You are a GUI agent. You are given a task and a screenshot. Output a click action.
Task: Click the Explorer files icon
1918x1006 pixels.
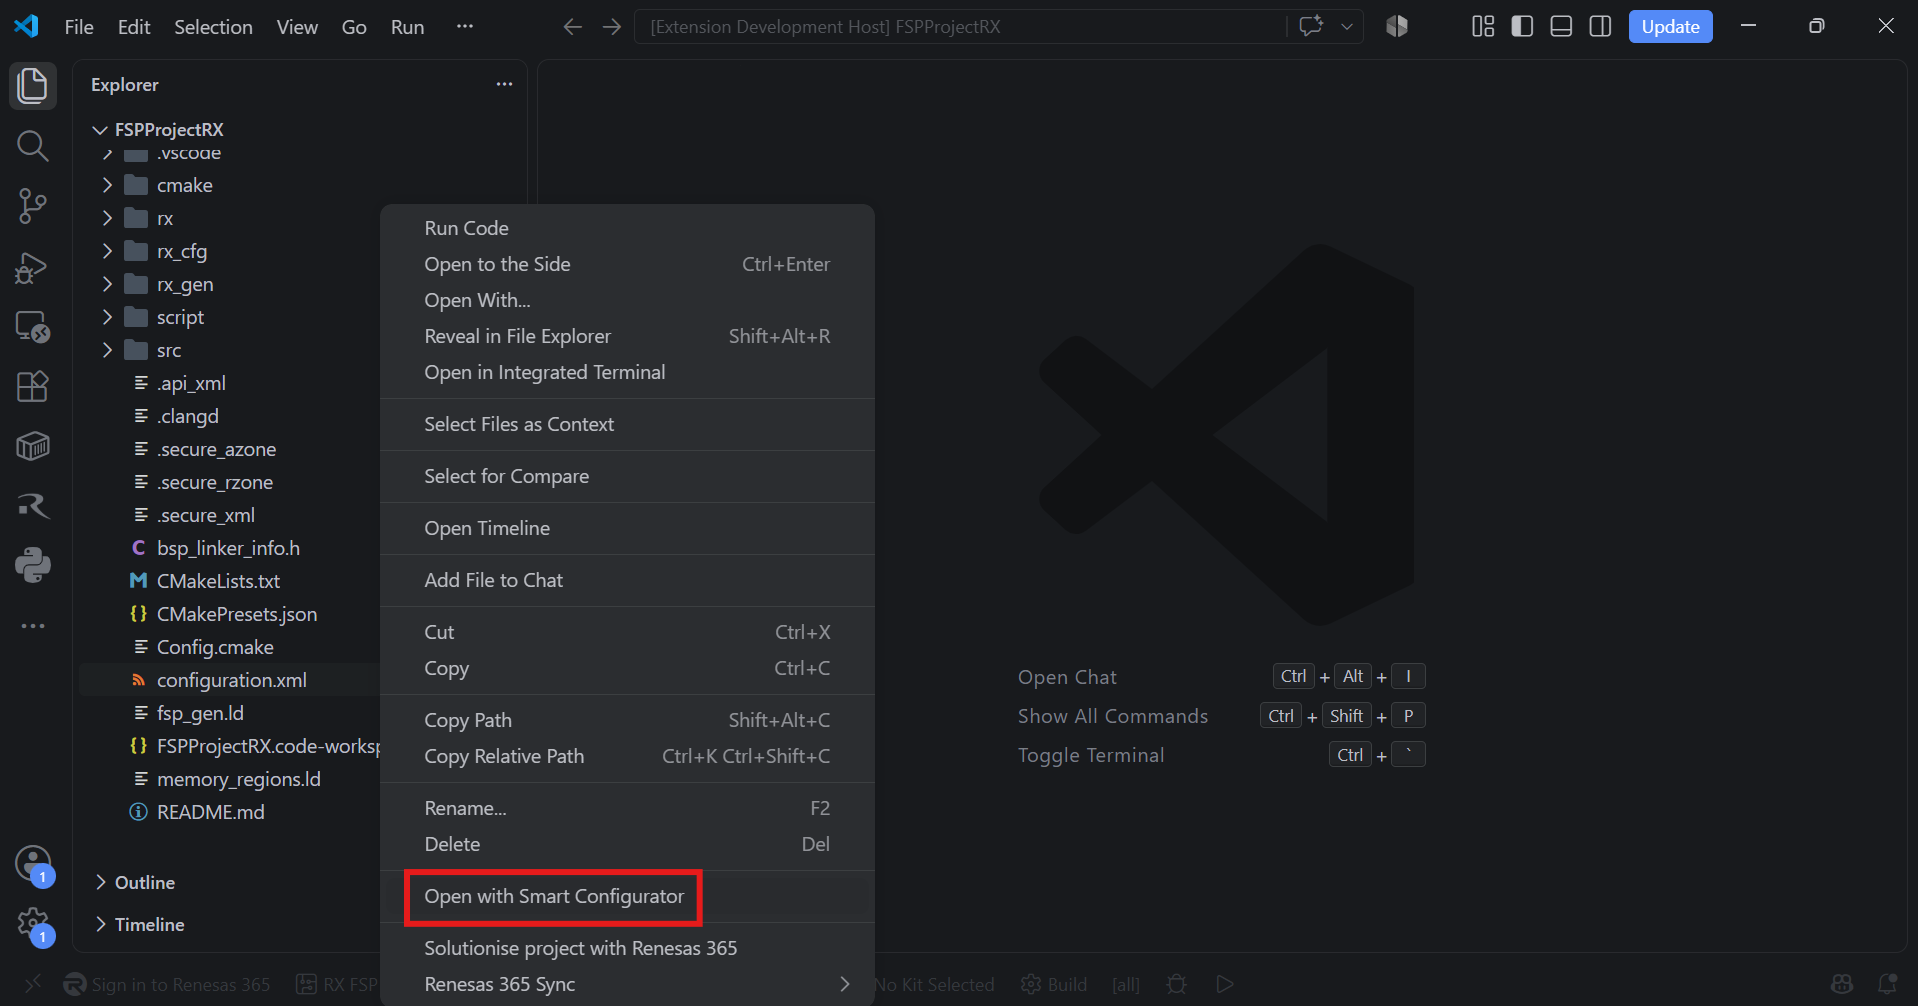click(32, 86)
